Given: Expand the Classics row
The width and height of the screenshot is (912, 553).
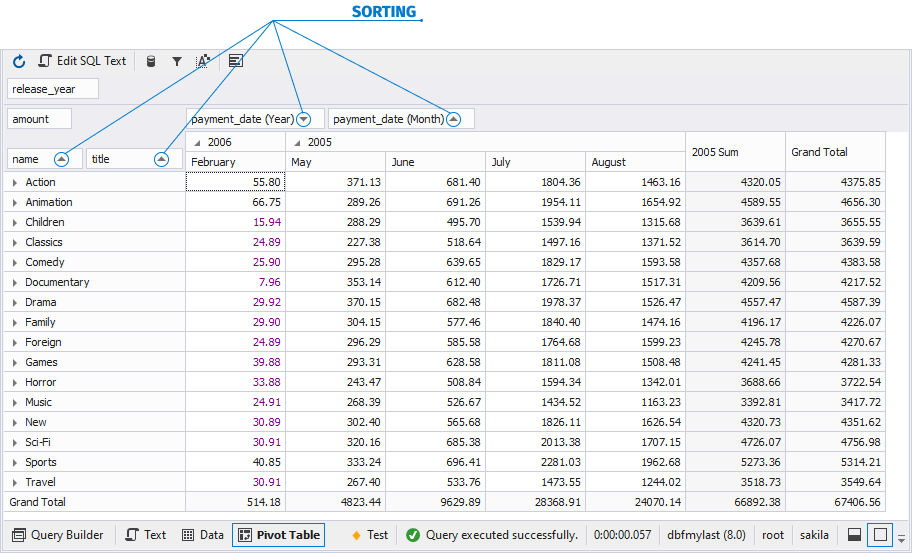Looking at the screenshot, I should click(15, 243).
